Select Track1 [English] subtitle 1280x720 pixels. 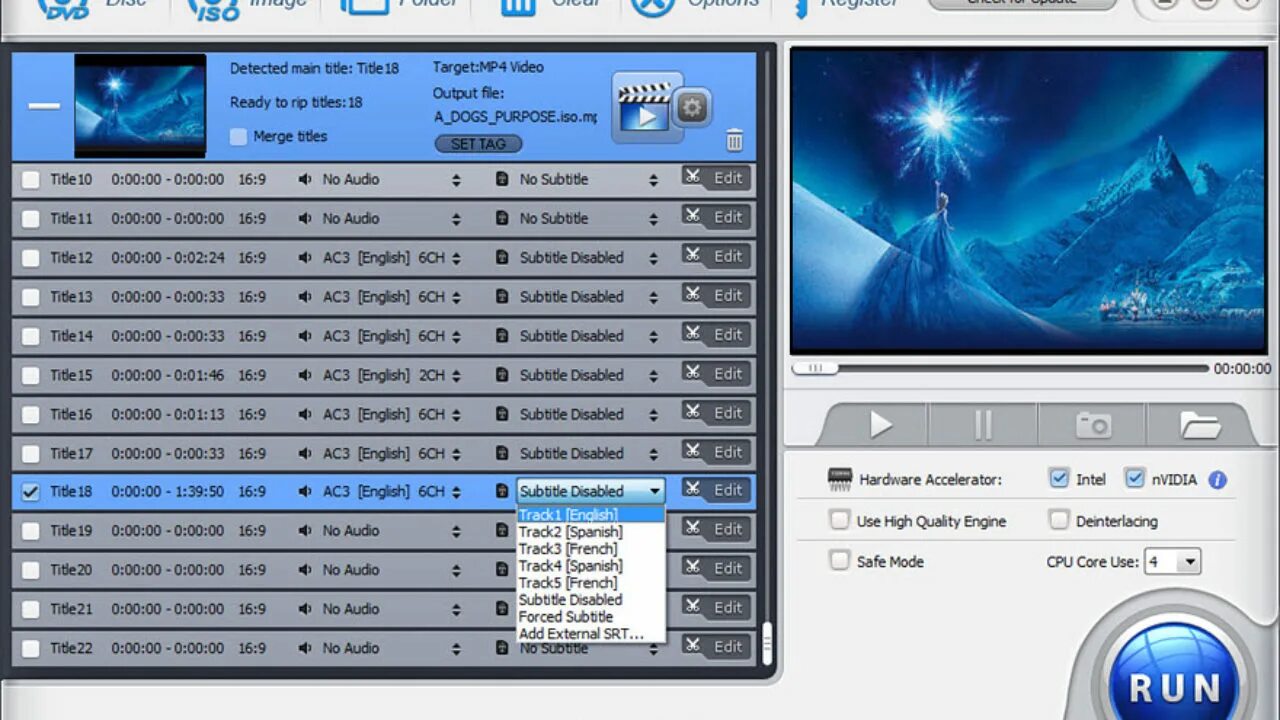[x=590, y=515]
